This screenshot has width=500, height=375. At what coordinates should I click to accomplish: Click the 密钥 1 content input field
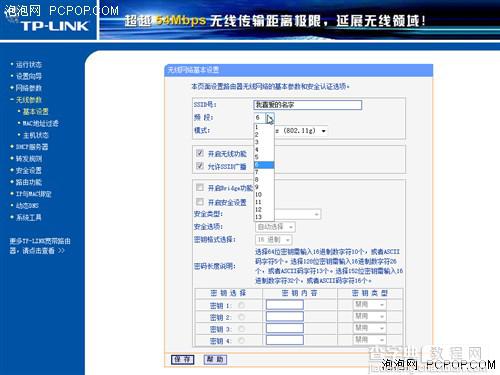tap(285, 305)
